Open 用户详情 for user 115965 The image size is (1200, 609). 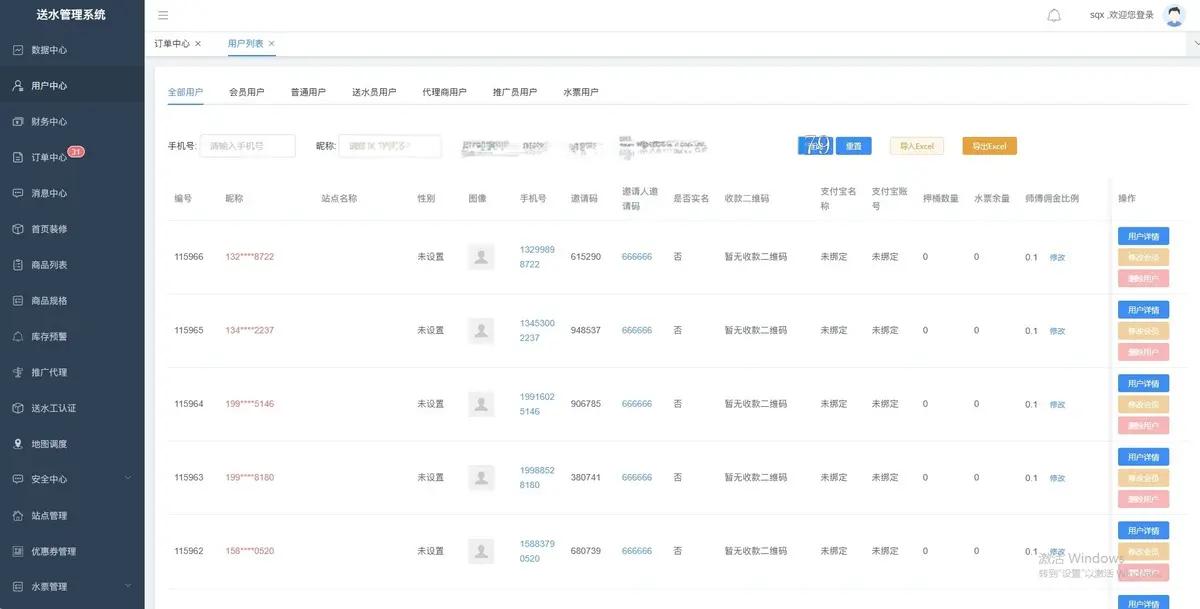click(1143, 310)
